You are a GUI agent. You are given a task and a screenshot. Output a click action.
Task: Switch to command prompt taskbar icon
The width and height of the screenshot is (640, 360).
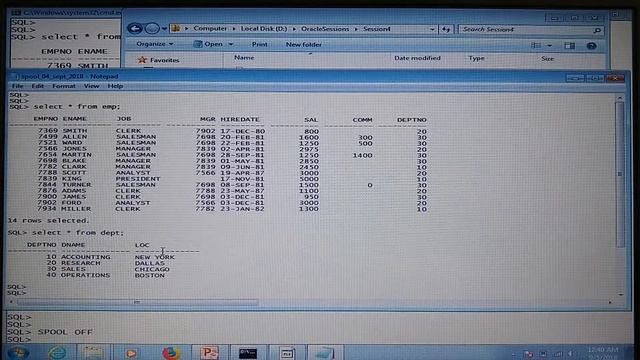point(248,353)
